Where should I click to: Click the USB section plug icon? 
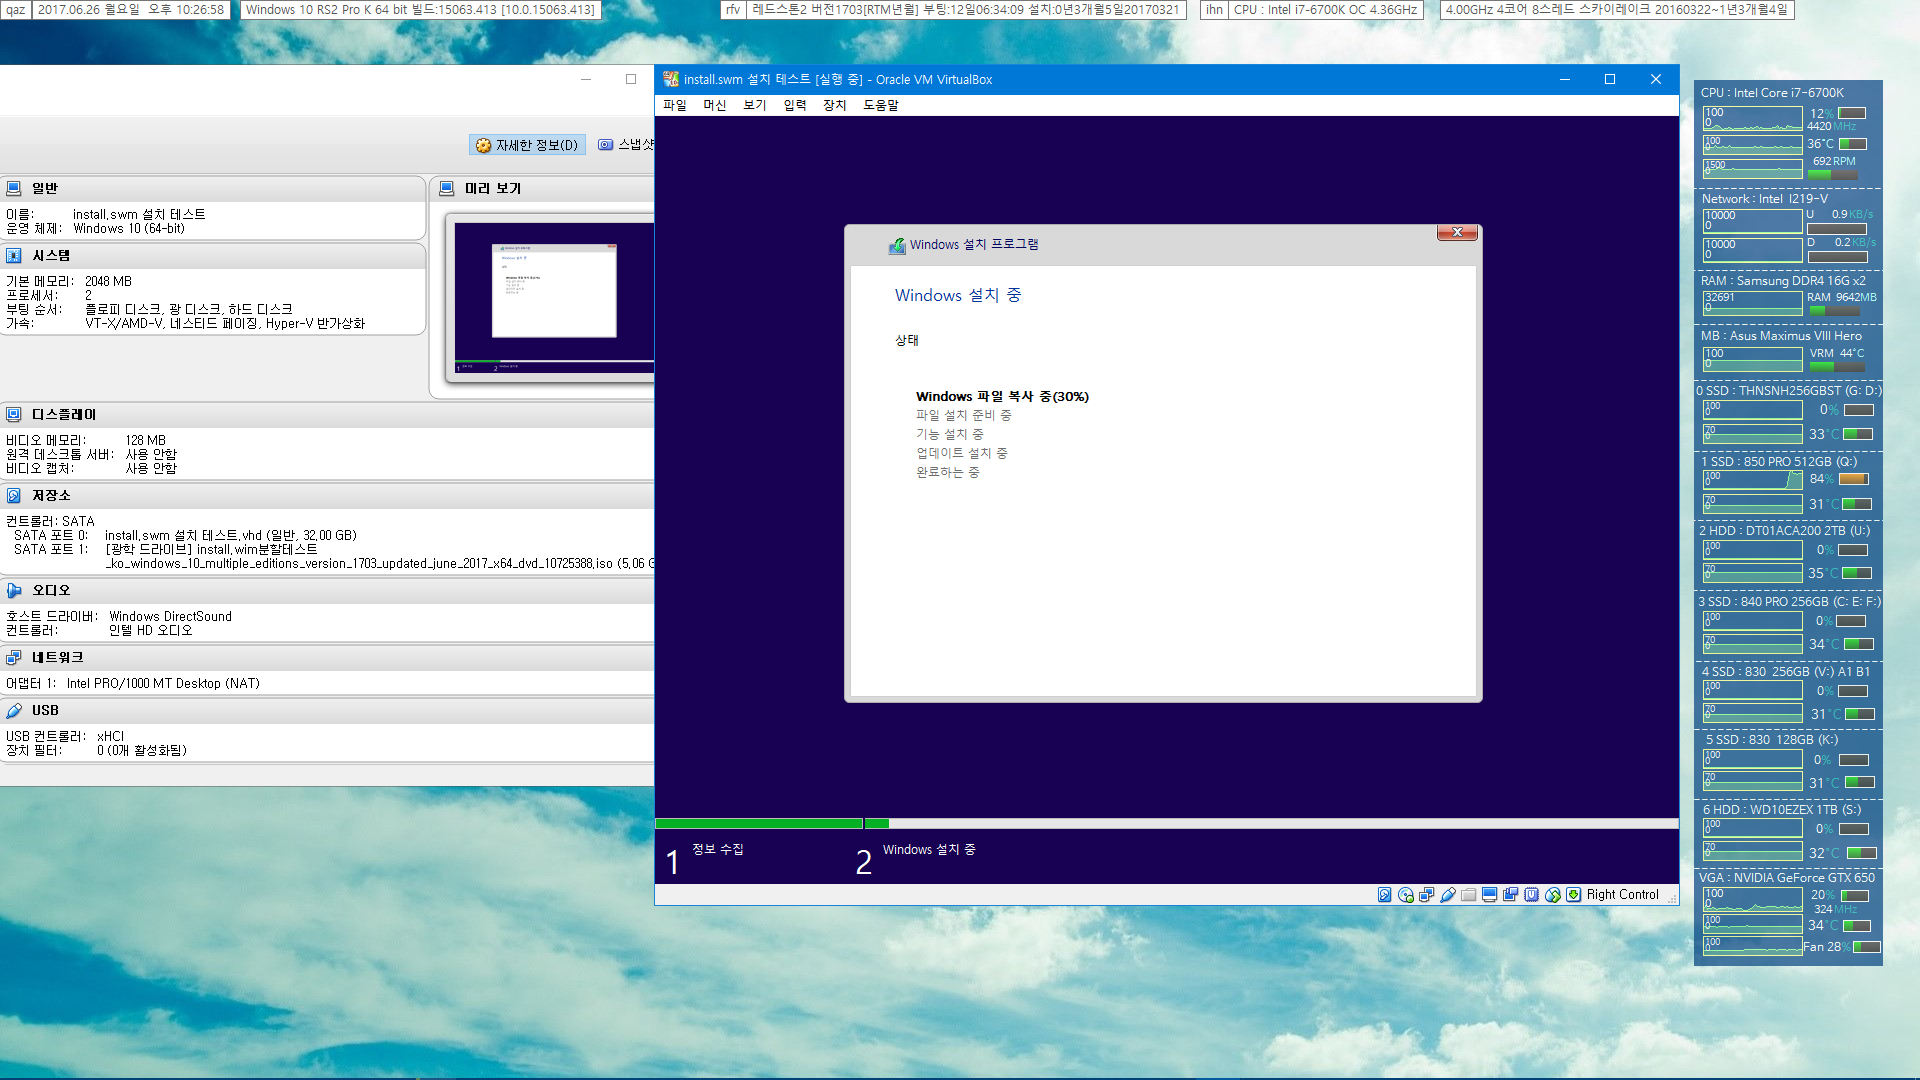click(x=14, y=710)
